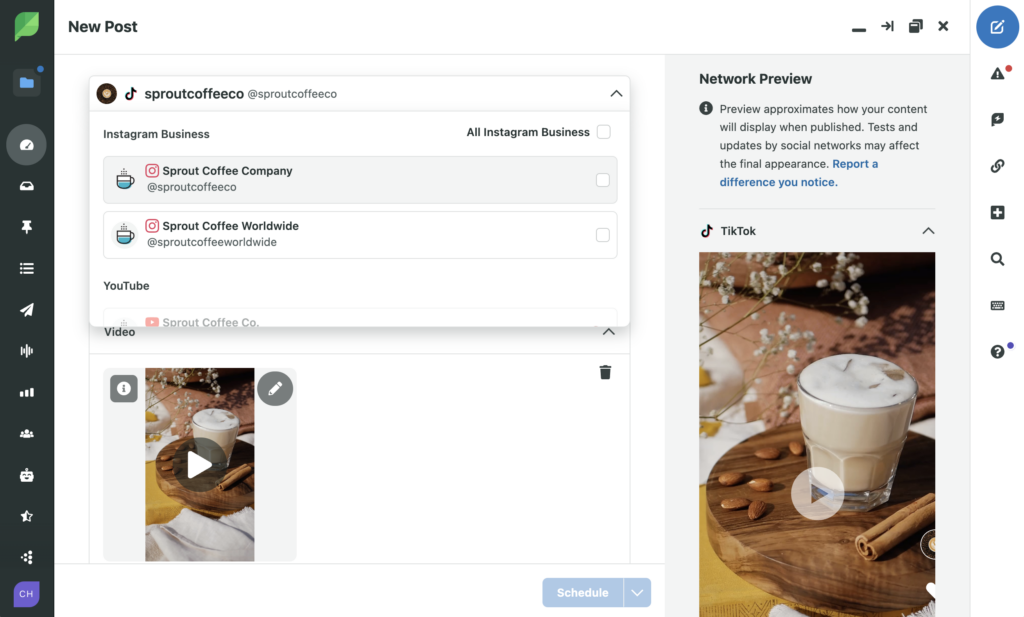Open the search magnifier icon
The image size is (1024, 617).
pos(997,259)
